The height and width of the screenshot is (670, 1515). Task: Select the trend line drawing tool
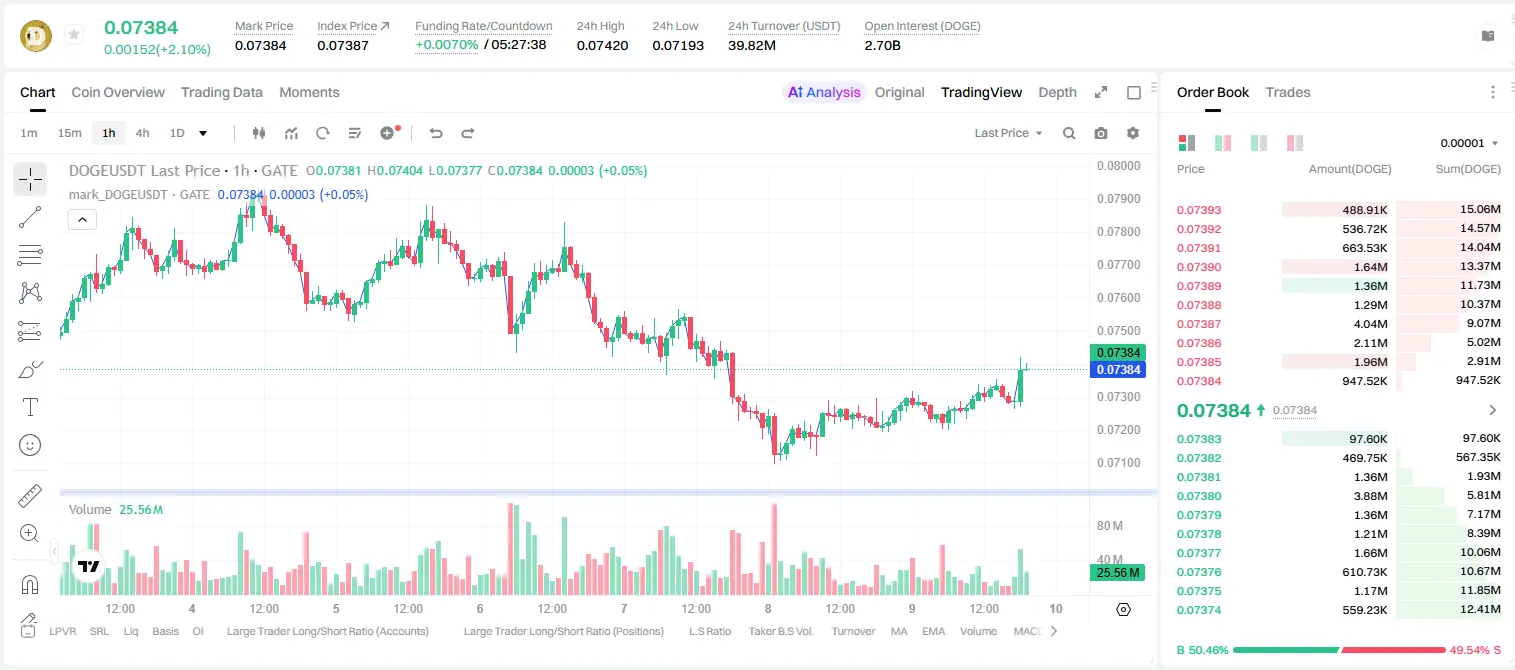pyautogui.click(x=30, y=218)
